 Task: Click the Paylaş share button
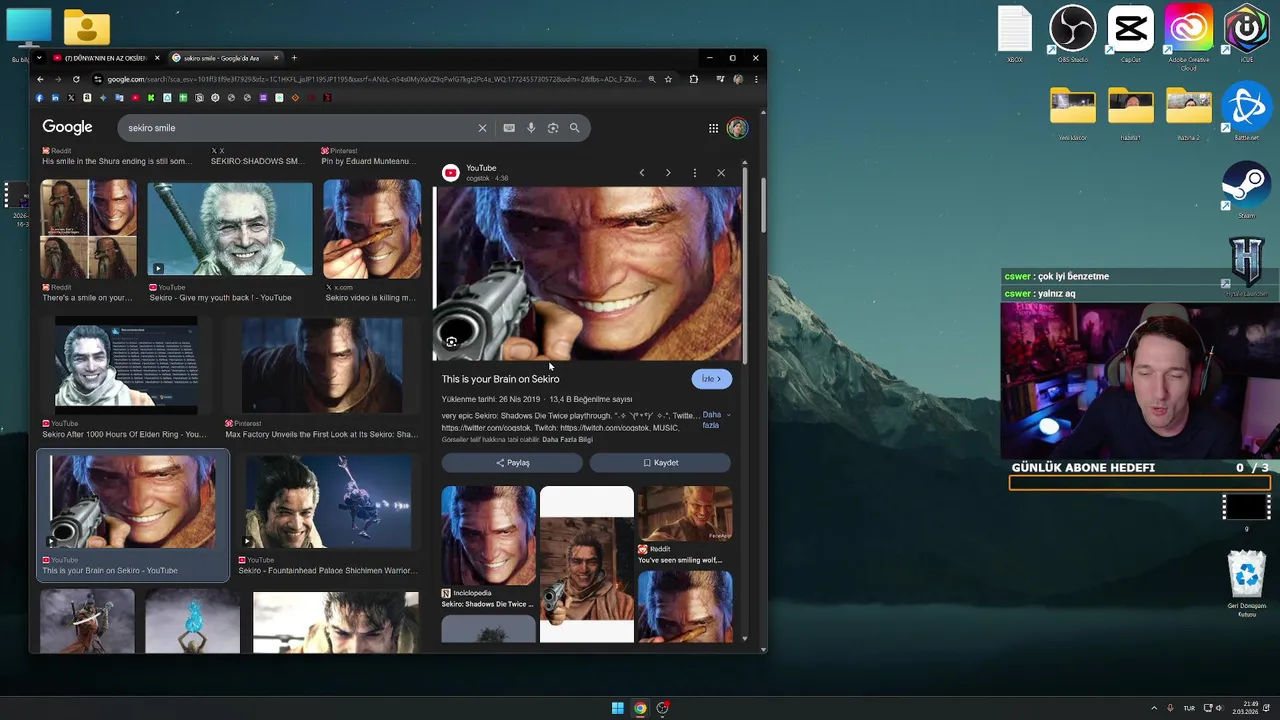[x=512, y=463]
